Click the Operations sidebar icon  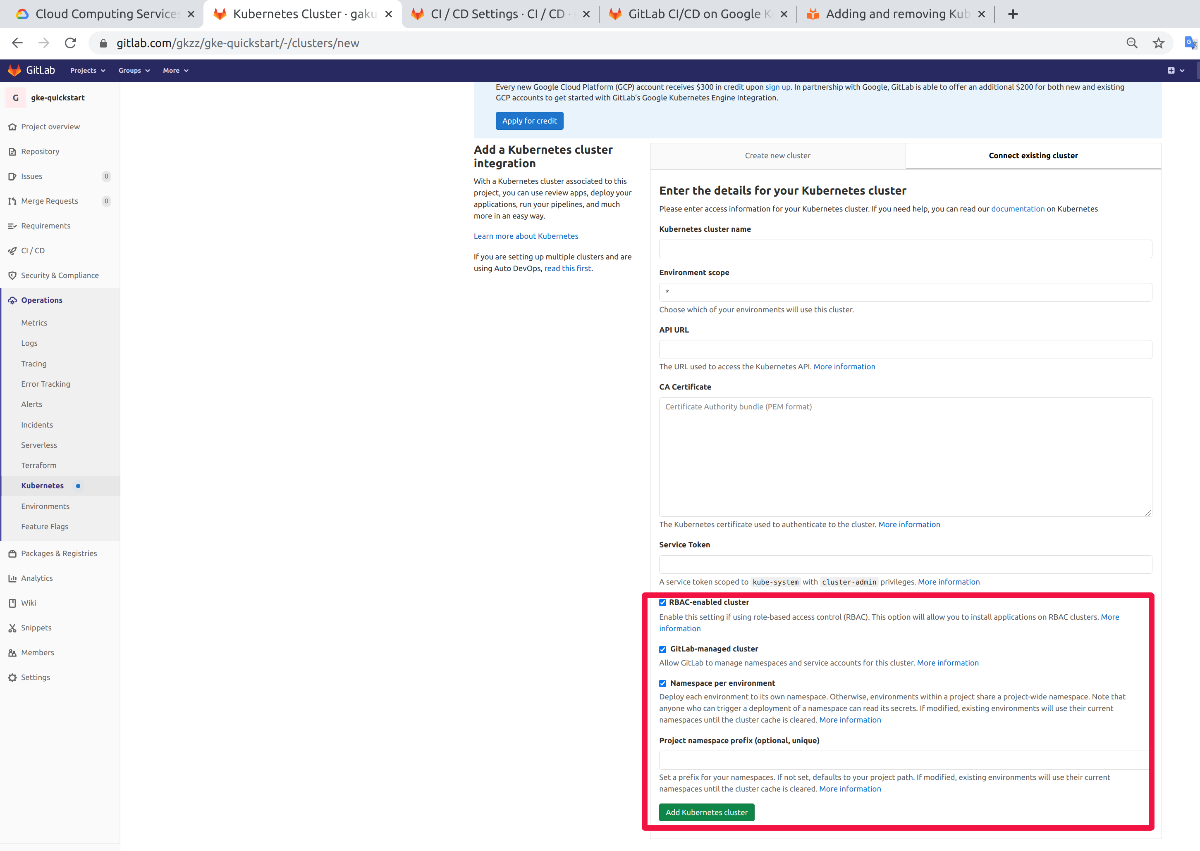click(x=12, y=300)
